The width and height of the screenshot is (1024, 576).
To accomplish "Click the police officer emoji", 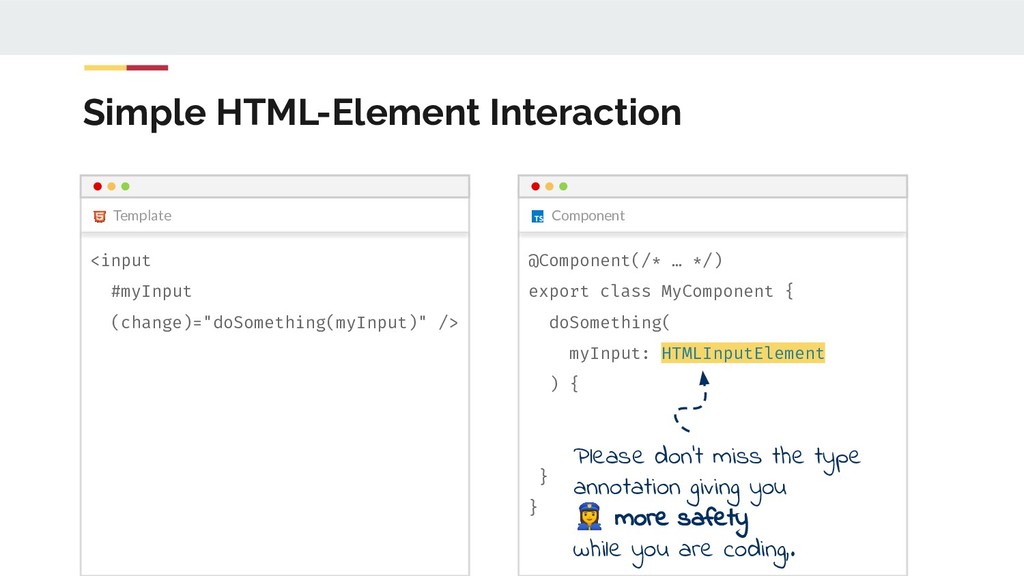I will coord(589,518).
